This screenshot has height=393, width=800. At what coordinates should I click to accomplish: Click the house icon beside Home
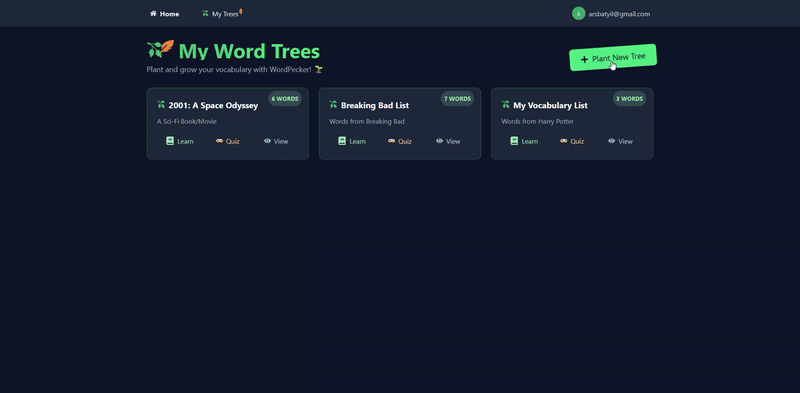tap(153, 14)
